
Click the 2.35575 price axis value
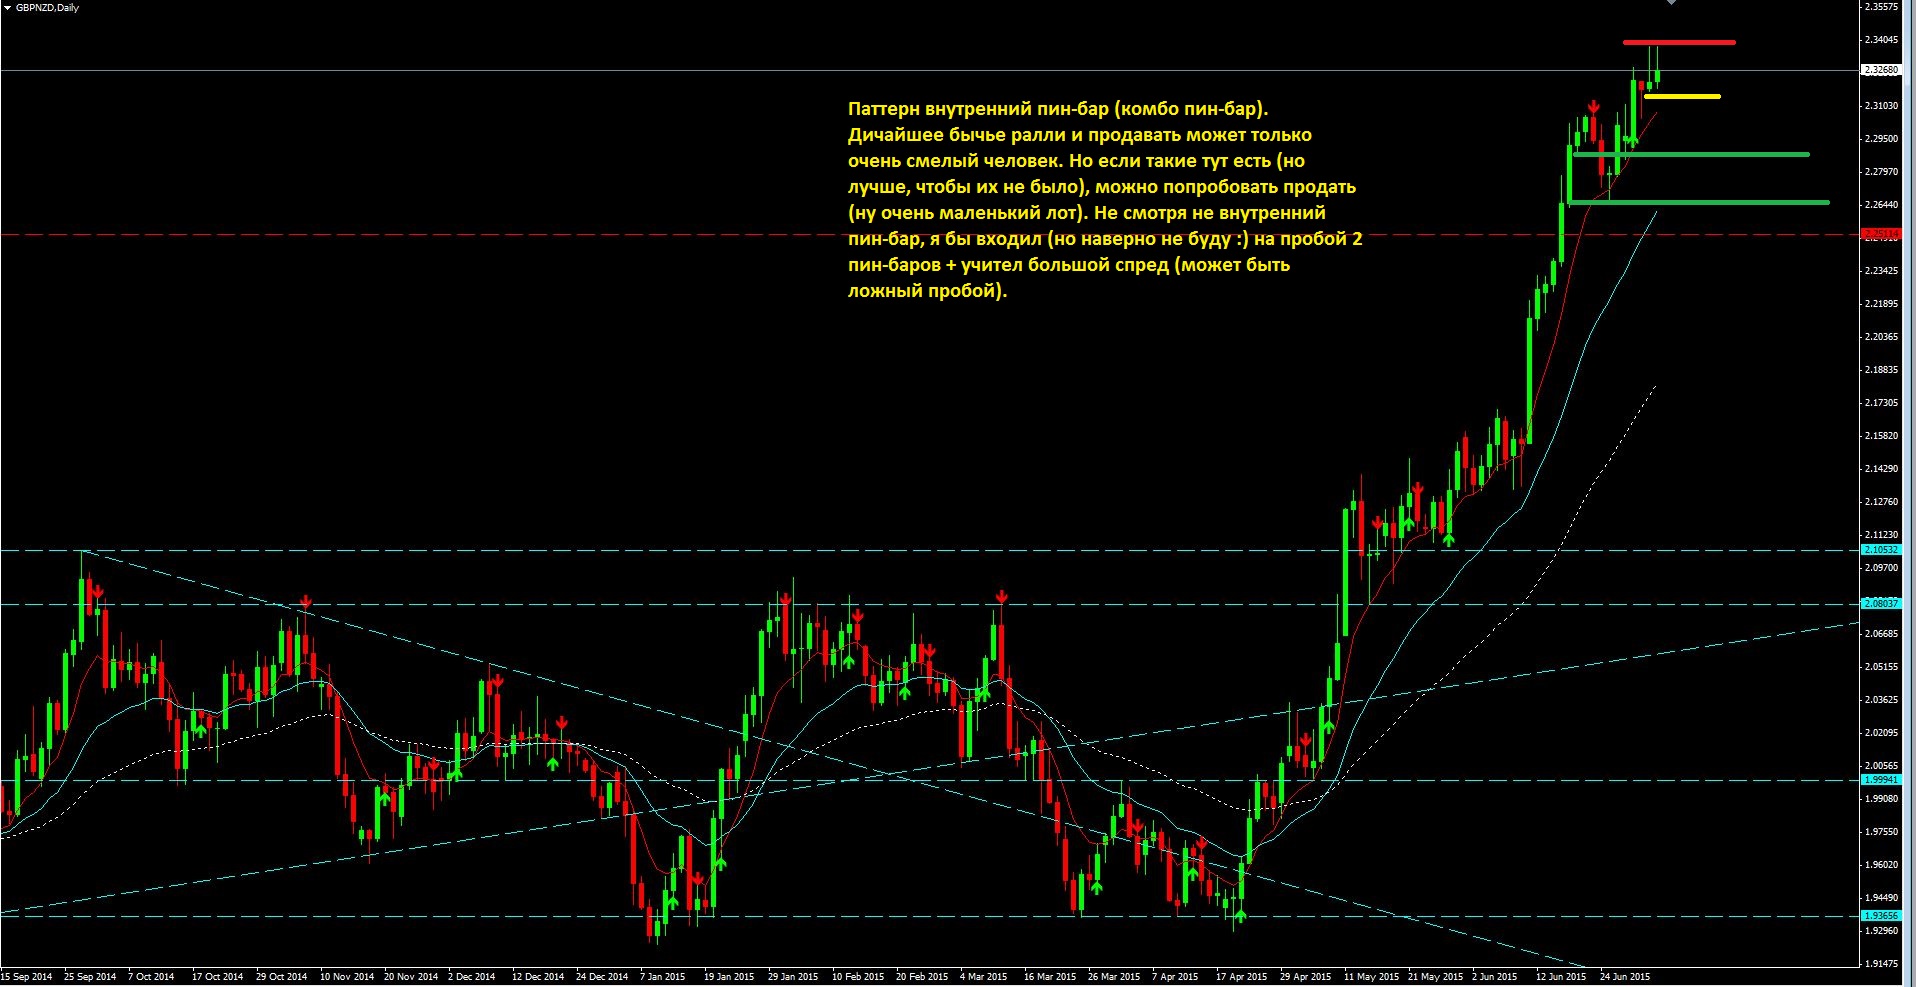pos(1882,7)
